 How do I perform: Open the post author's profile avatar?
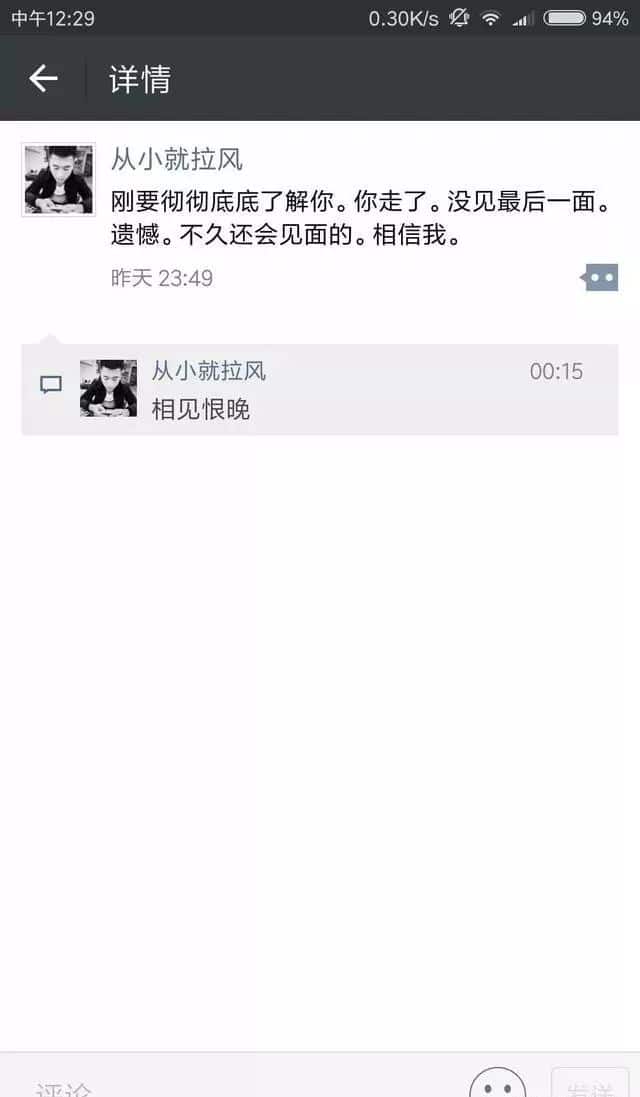tap(59, 180)
